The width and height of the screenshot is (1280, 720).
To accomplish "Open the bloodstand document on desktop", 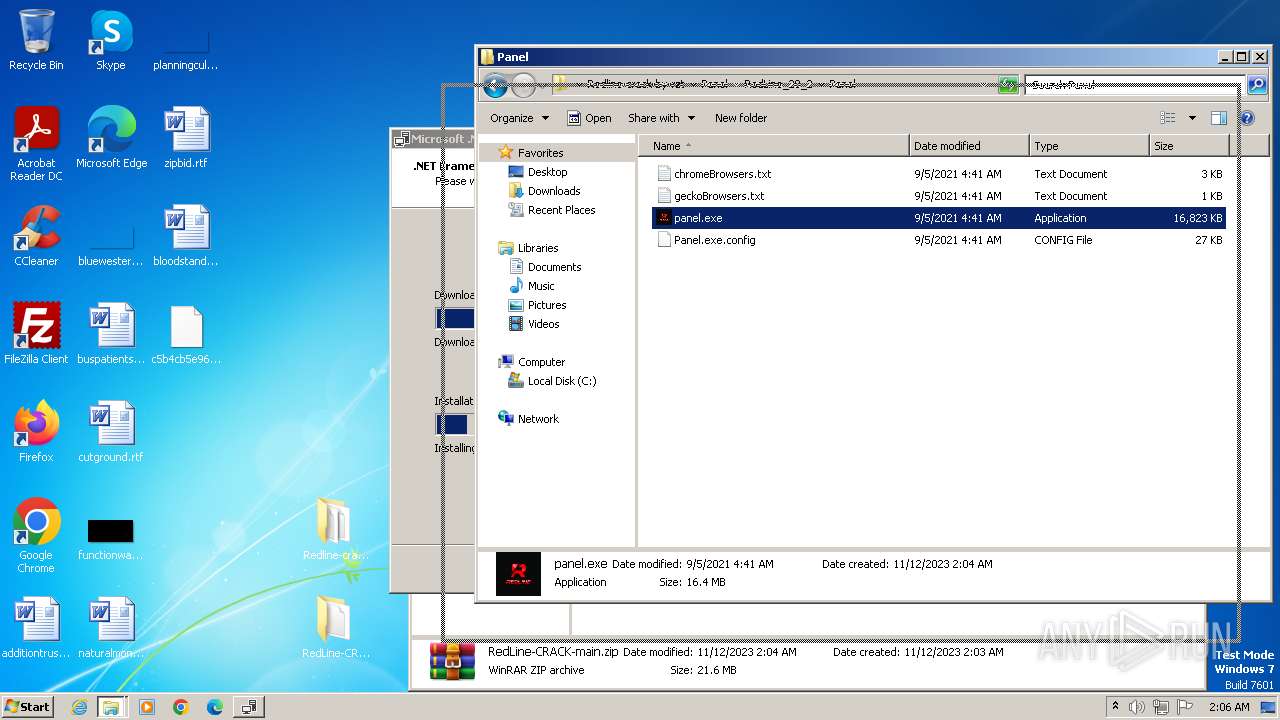I will pyautogui.click(x=185, y=236).
